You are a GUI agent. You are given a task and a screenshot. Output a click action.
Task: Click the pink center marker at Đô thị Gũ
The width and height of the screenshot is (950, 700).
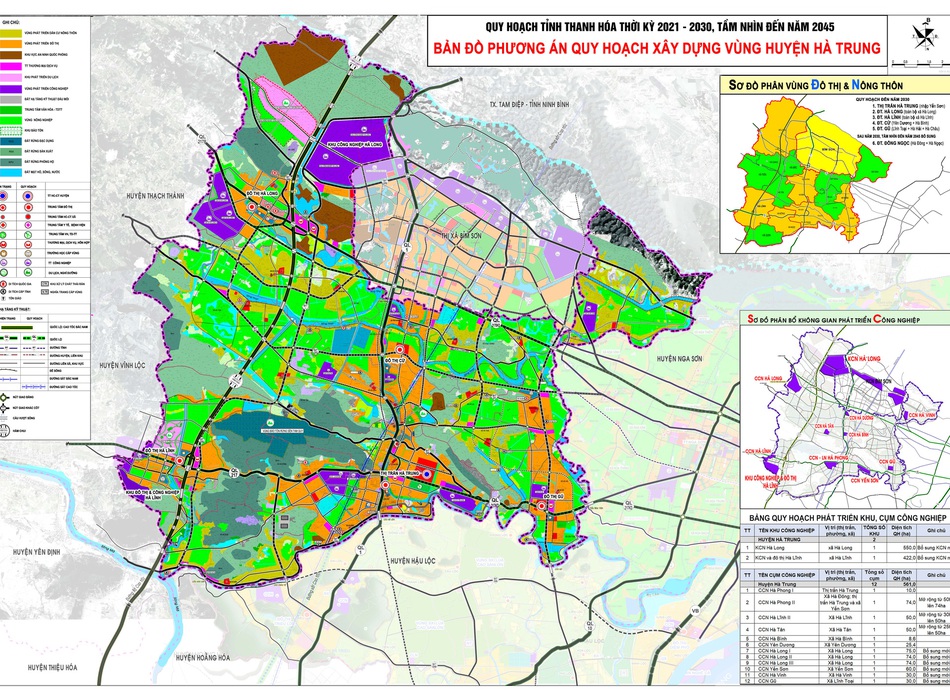(542, 506)
